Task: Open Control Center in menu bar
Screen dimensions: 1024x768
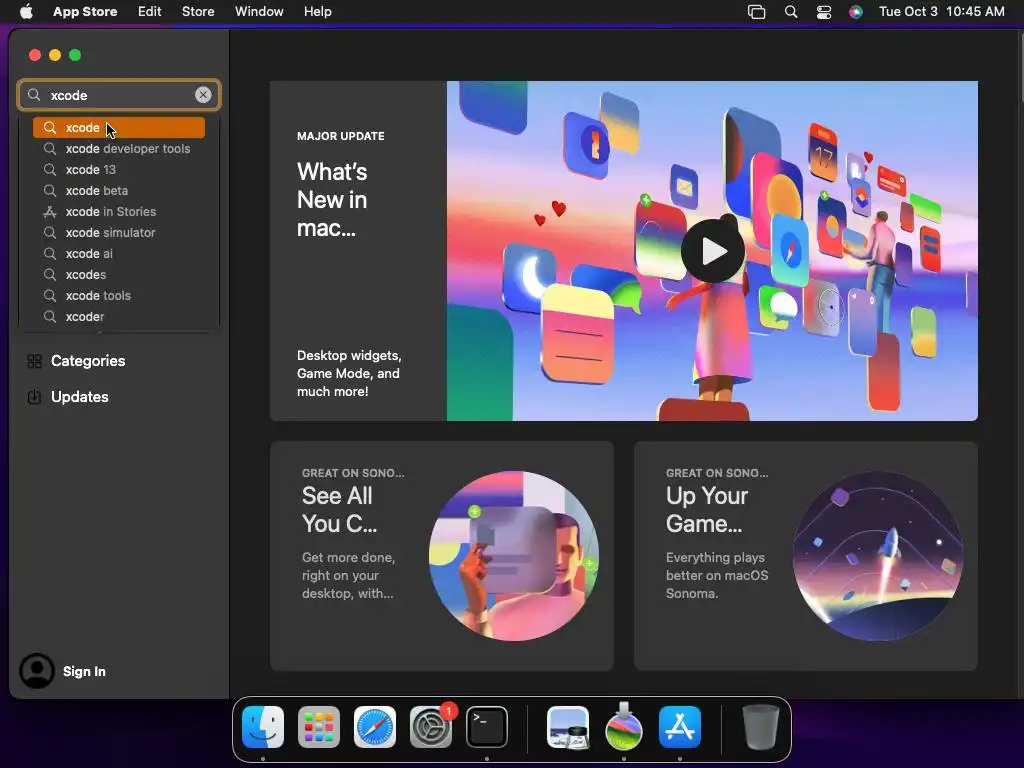Action: (x=824, y=12)
